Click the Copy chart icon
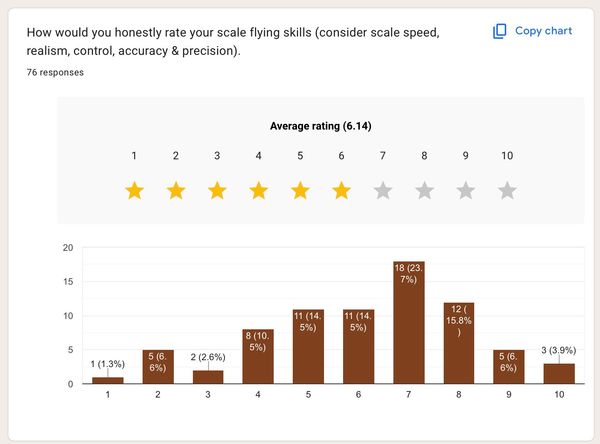This screenshot has width=600, height=444. click(x=499, y=31)
